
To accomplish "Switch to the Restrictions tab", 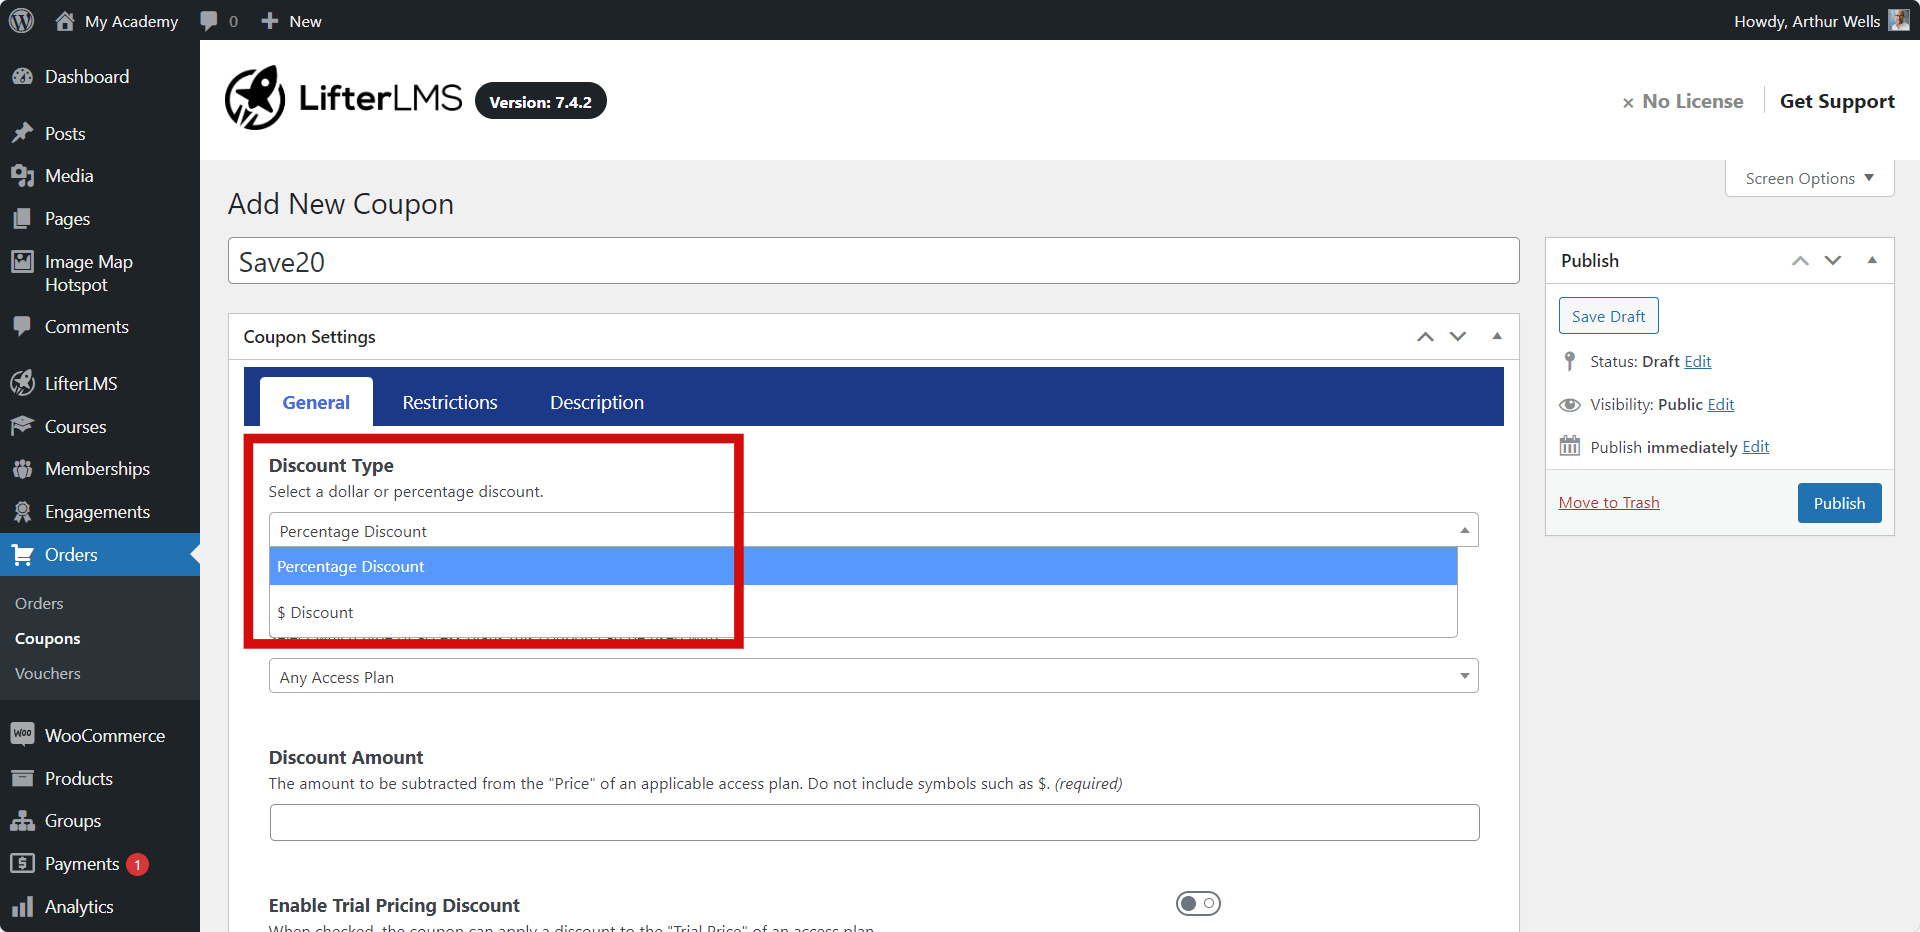I will [x=450, y=402].
